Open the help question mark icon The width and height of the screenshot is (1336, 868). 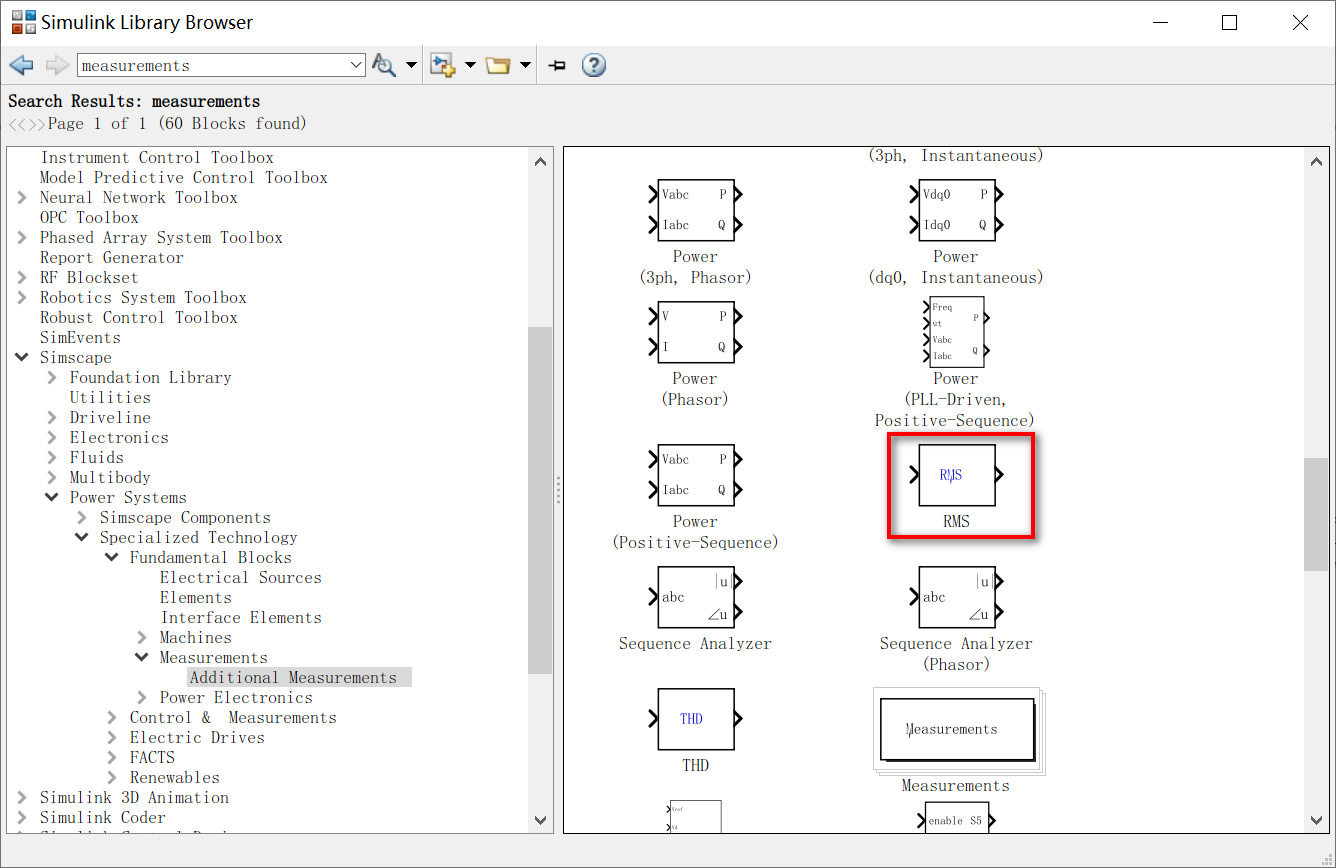coord(593,64)
